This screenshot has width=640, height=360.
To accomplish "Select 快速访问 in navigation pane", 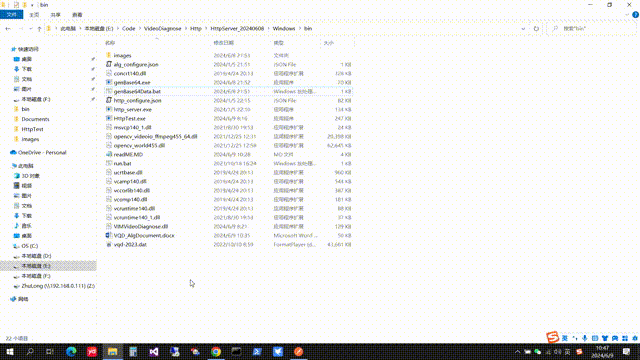I will click(x=28, y=49).
